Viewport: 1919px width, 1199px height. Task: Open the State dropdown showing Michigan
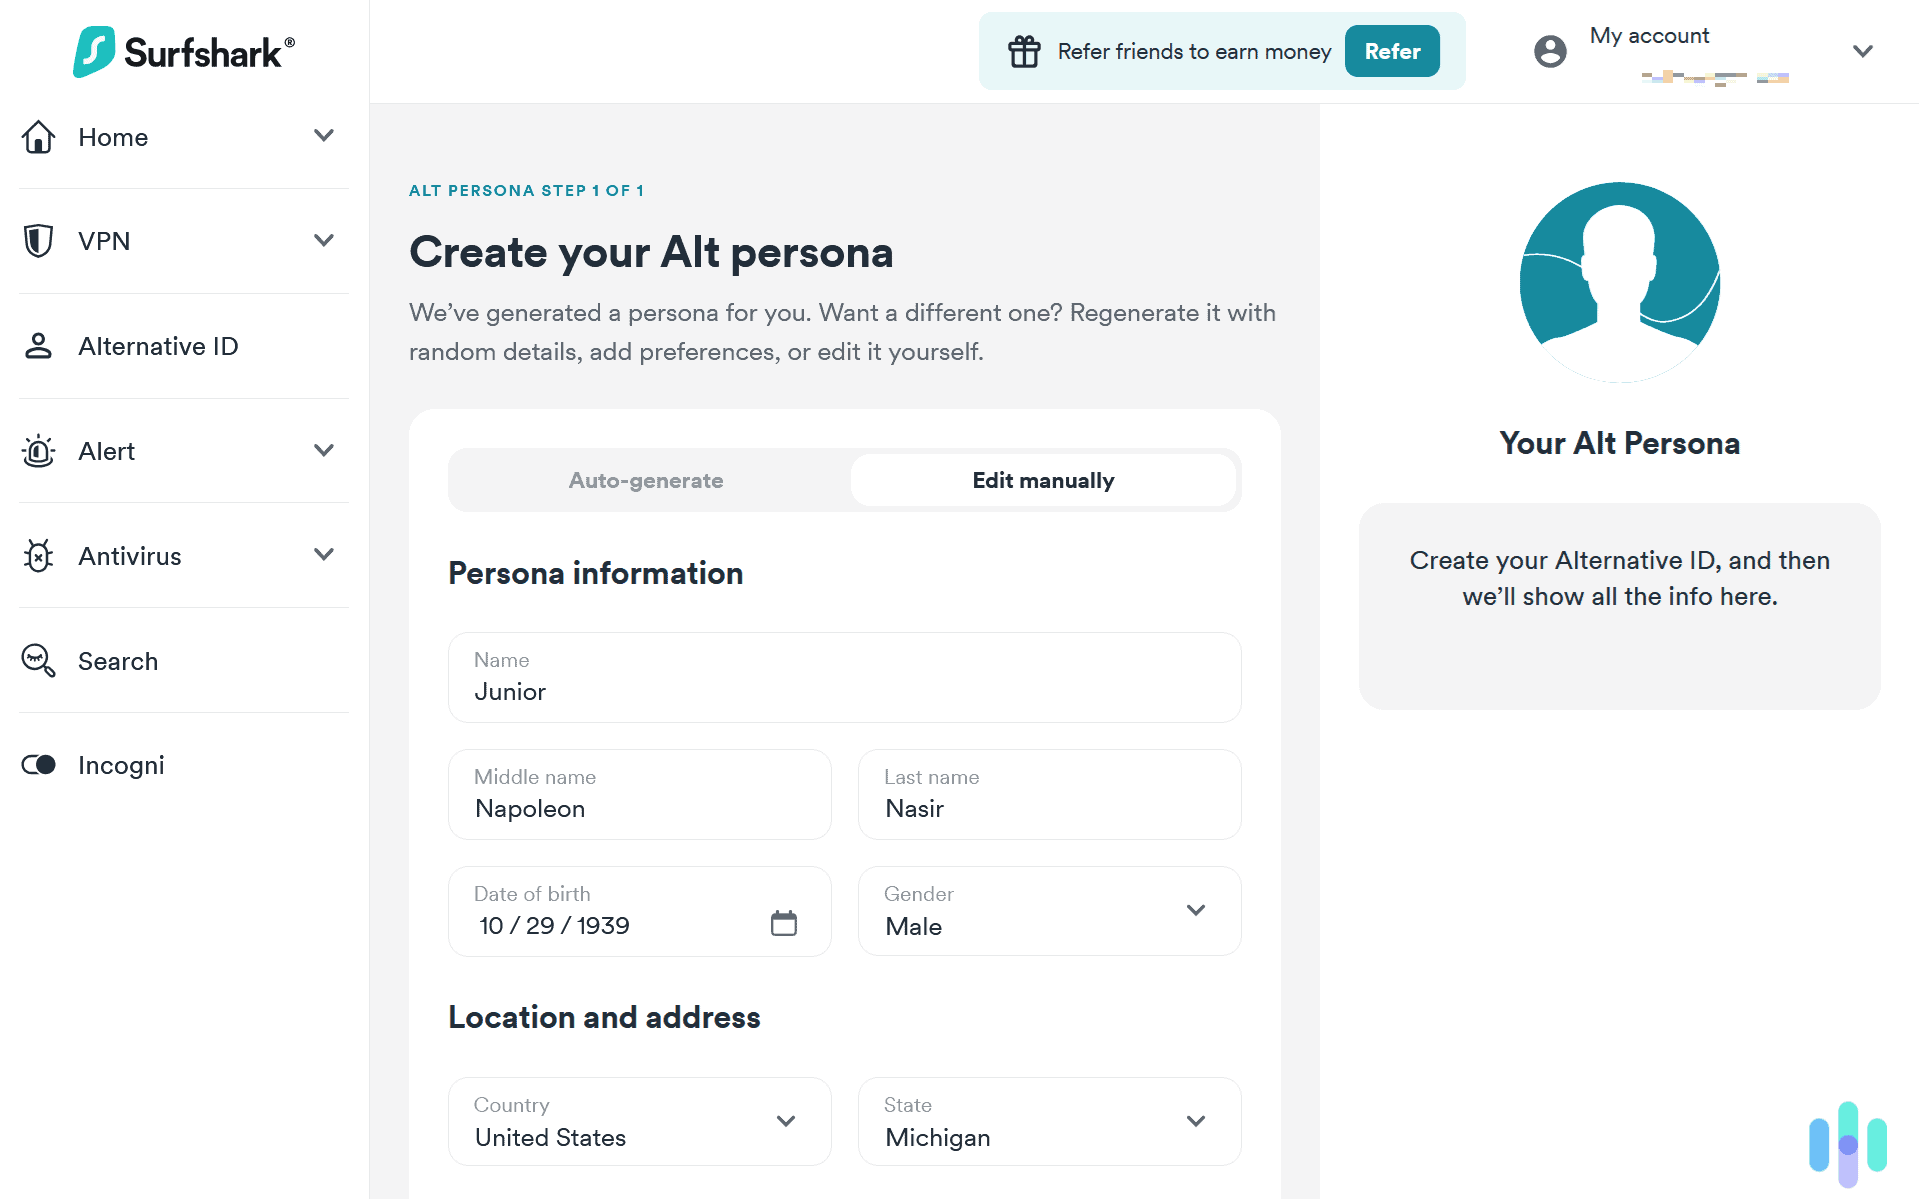[x=1195, y=1121]
